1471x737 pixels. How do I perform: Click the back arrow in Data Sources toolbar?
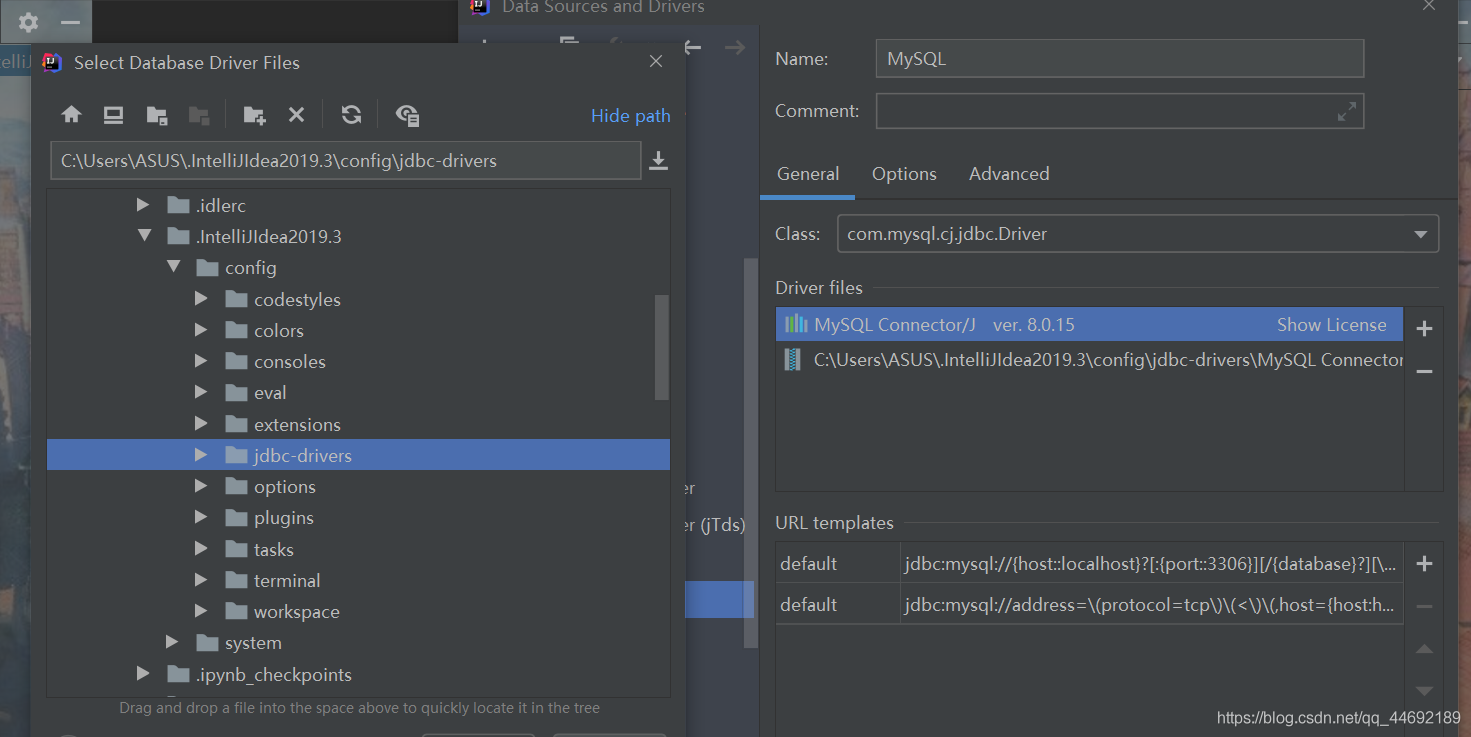click(692, 47)
